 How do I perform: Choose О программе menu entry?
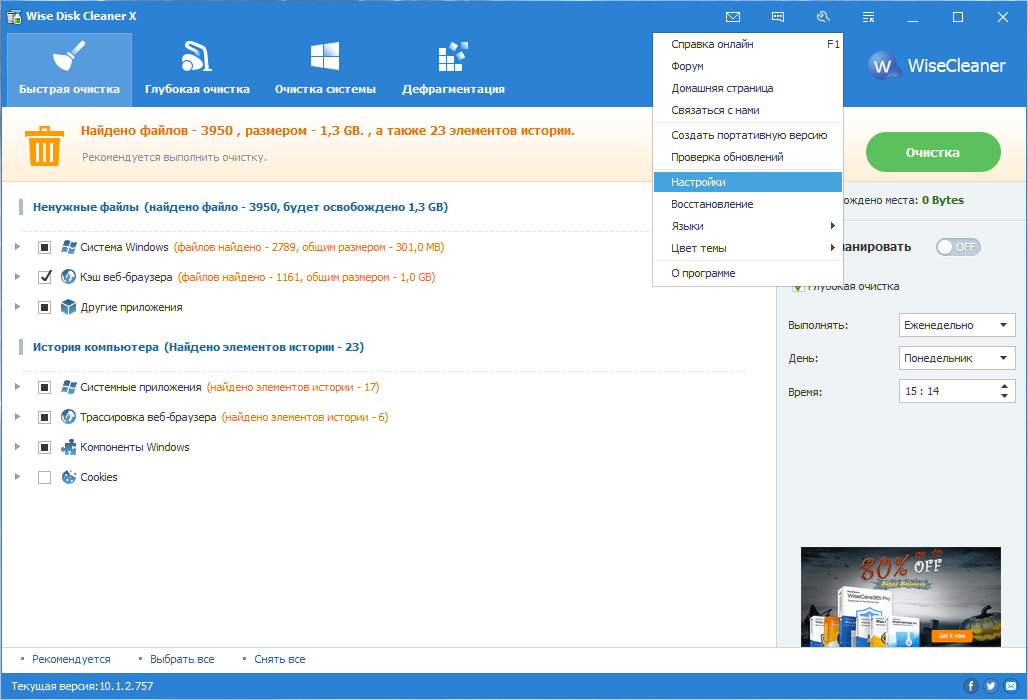tap(747, 273)
